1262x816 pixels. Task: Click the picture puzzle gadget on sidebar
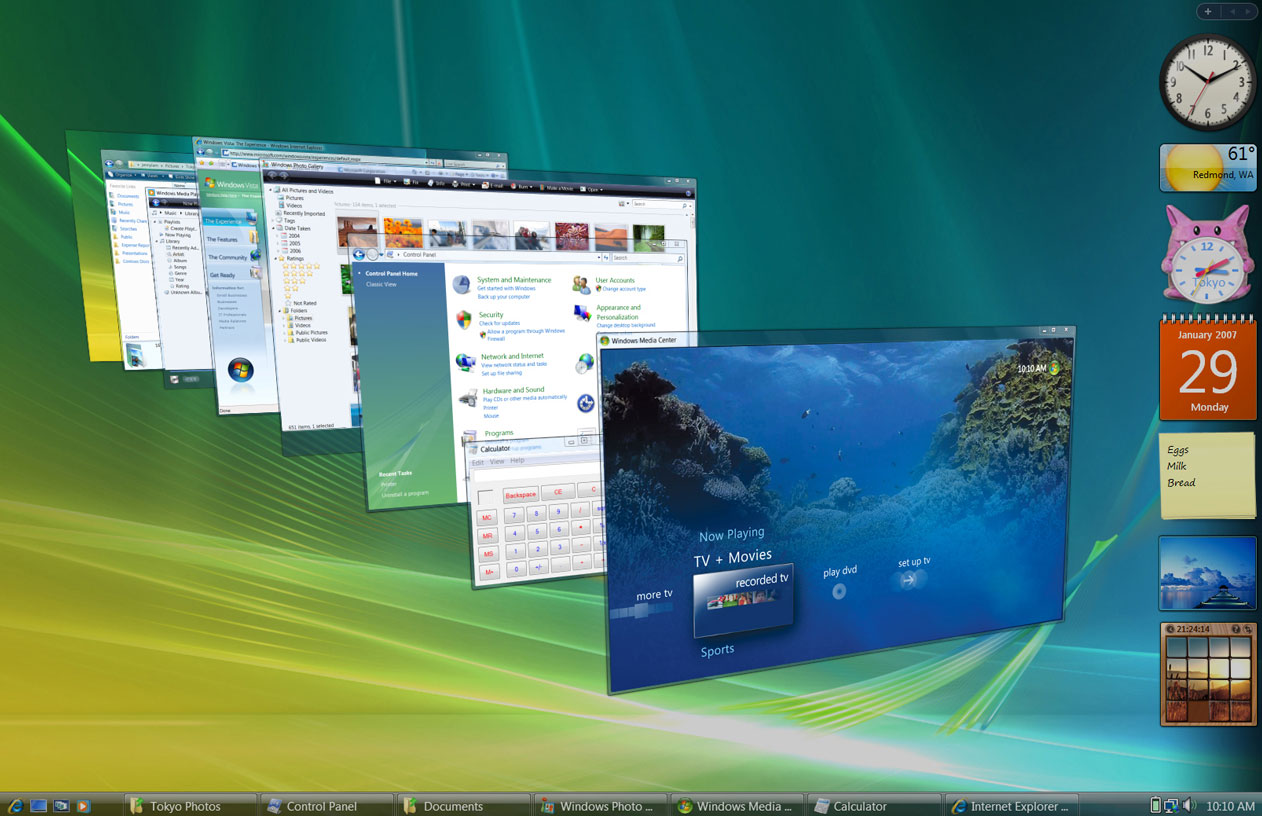pyautogui.click(x=1208, y=674)
